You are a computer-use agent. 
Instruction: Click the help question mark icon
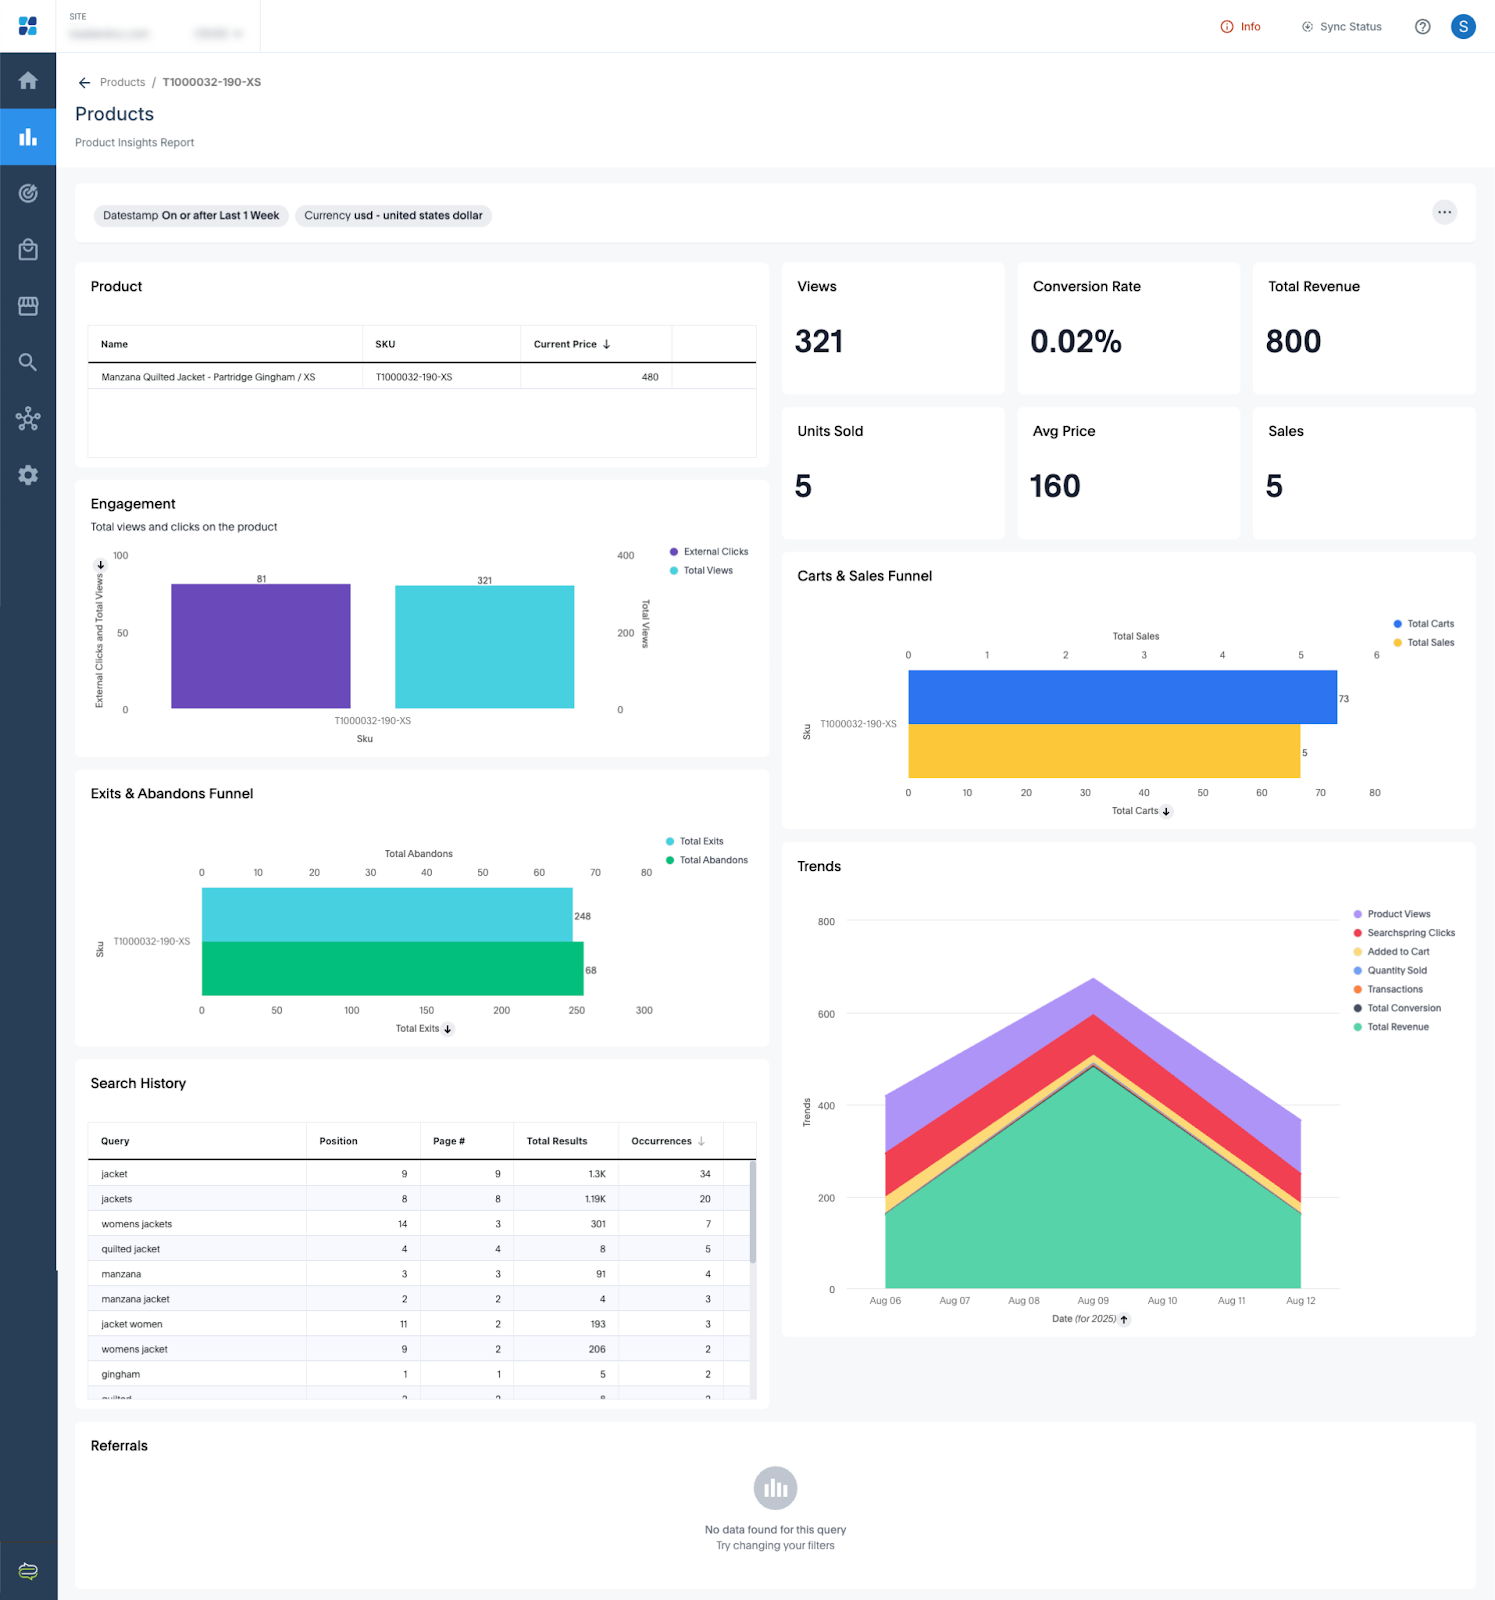(x=1422, y=27)
